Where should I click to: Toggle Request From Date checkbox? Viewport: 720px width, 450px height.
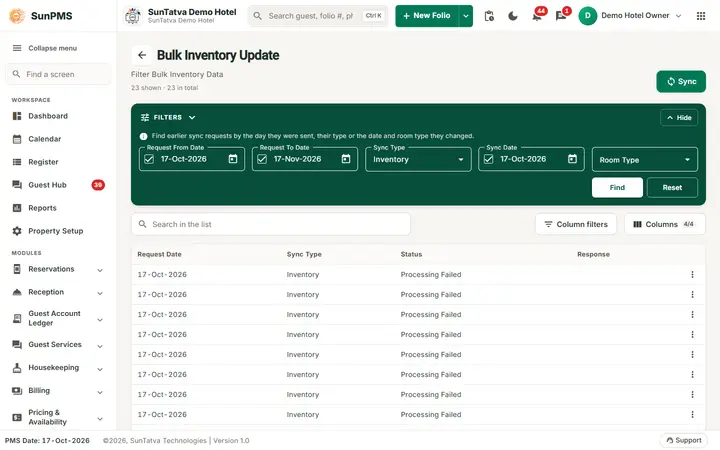click(x=149, y=159)
